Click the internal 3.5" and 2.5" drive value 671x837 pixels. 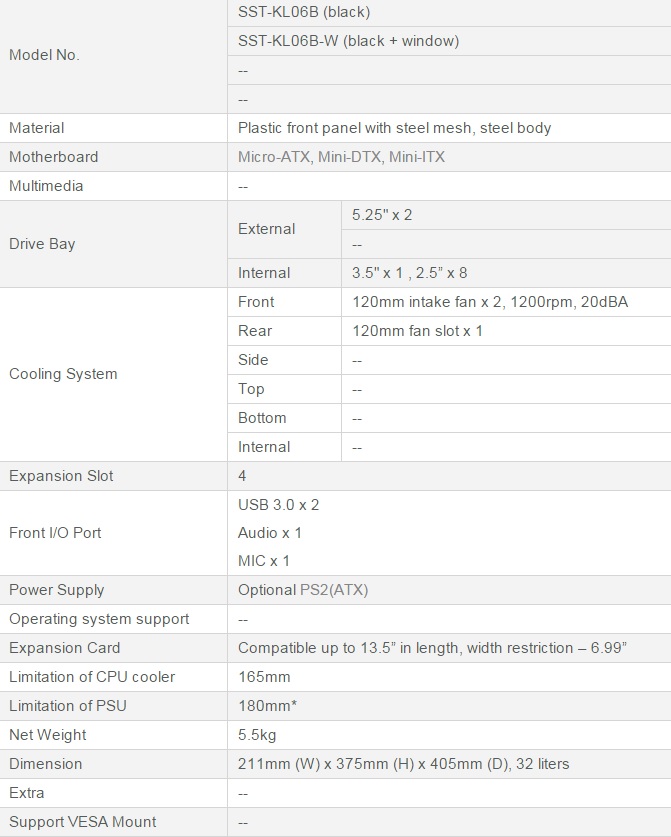click(410, 273)
